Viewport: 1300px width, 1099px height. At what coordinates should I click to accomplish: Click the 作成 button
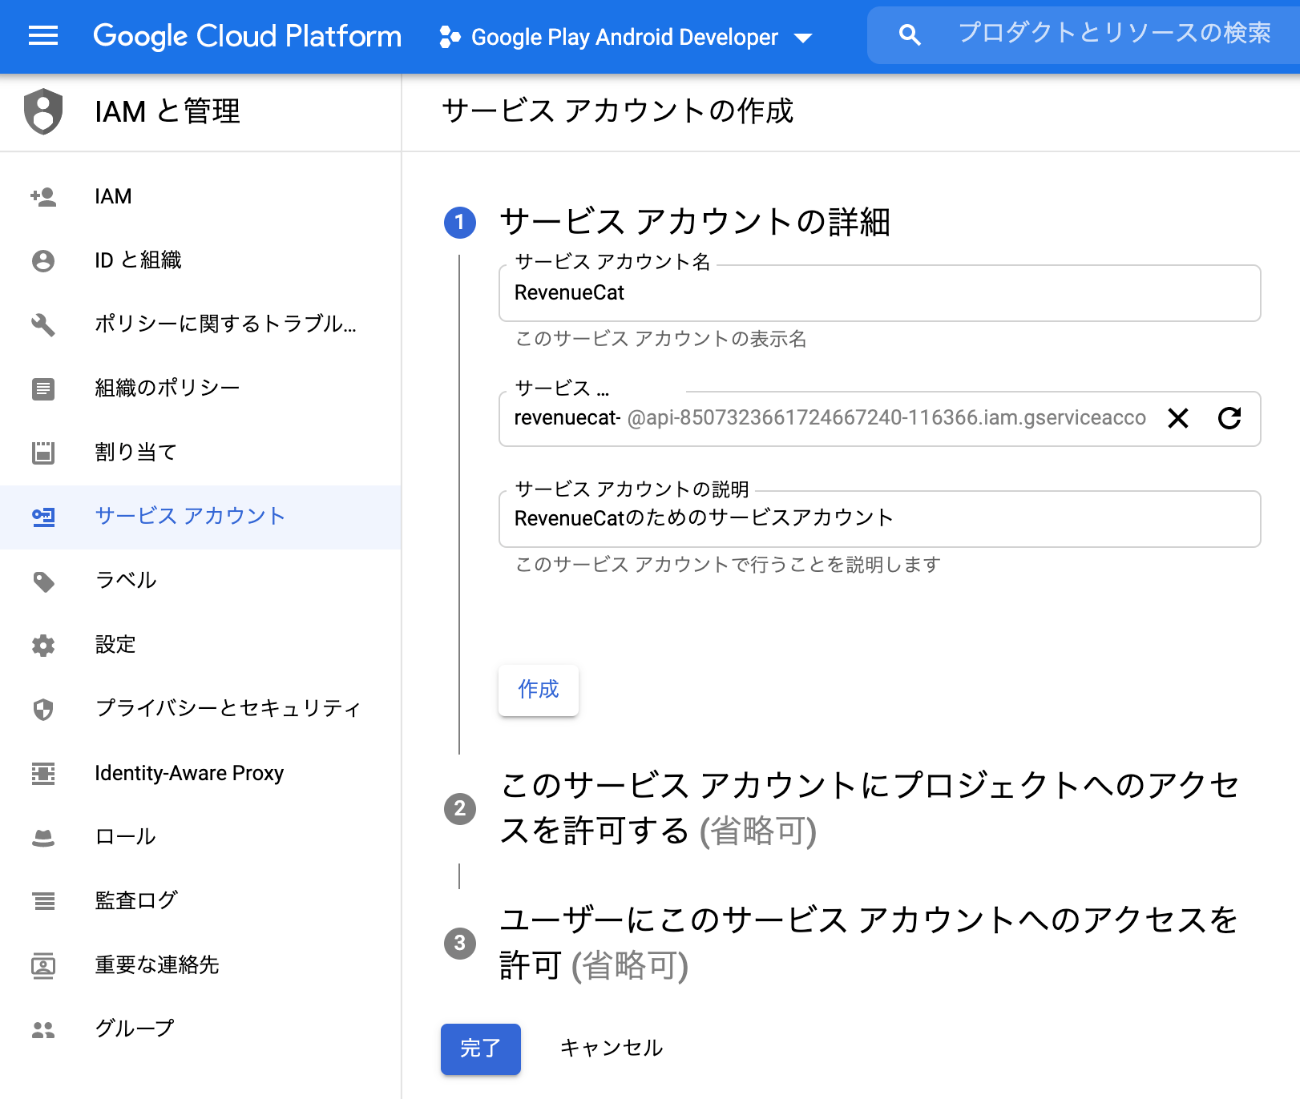coord(538,690)
